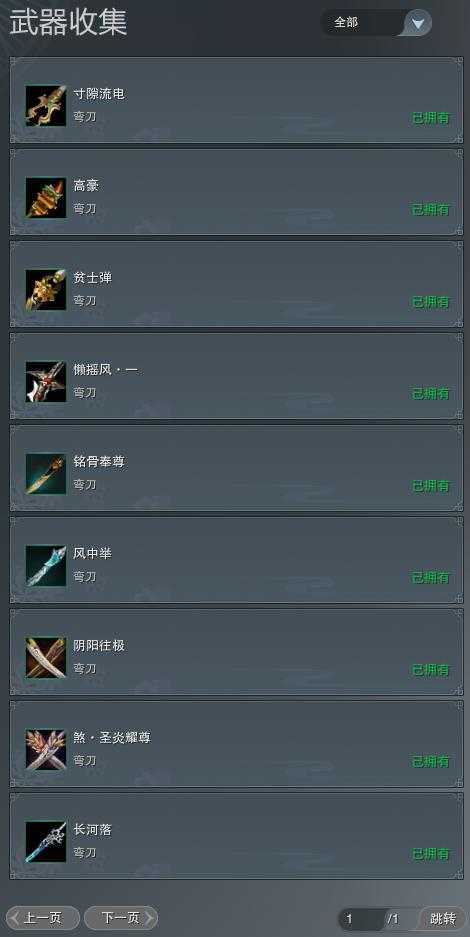Click the 寸隙流电 weapon icon
This screenshot has width=470, height=937.
click(46, 106)
